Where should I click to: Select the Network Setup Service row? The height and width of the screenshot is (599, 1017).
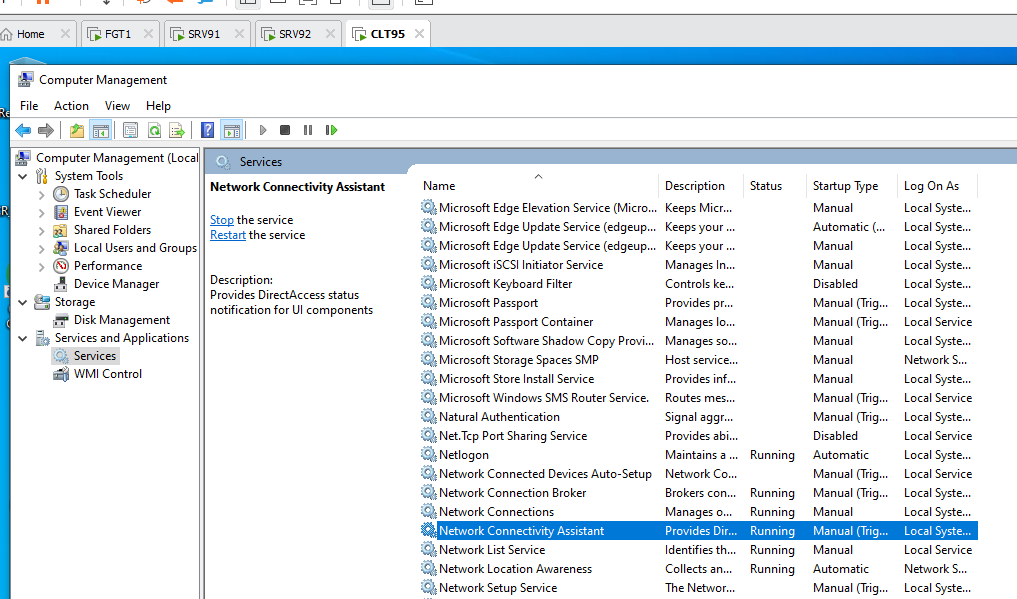click(699, 588)
